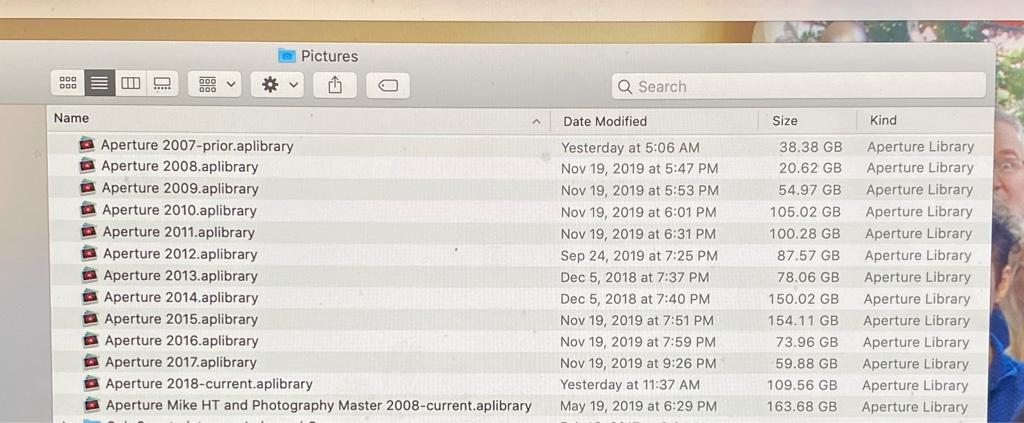Screen dimensions: 1024x423
Task: Select Aperture 2010.aplibrary file icon
Action: [x=89, y=210]
